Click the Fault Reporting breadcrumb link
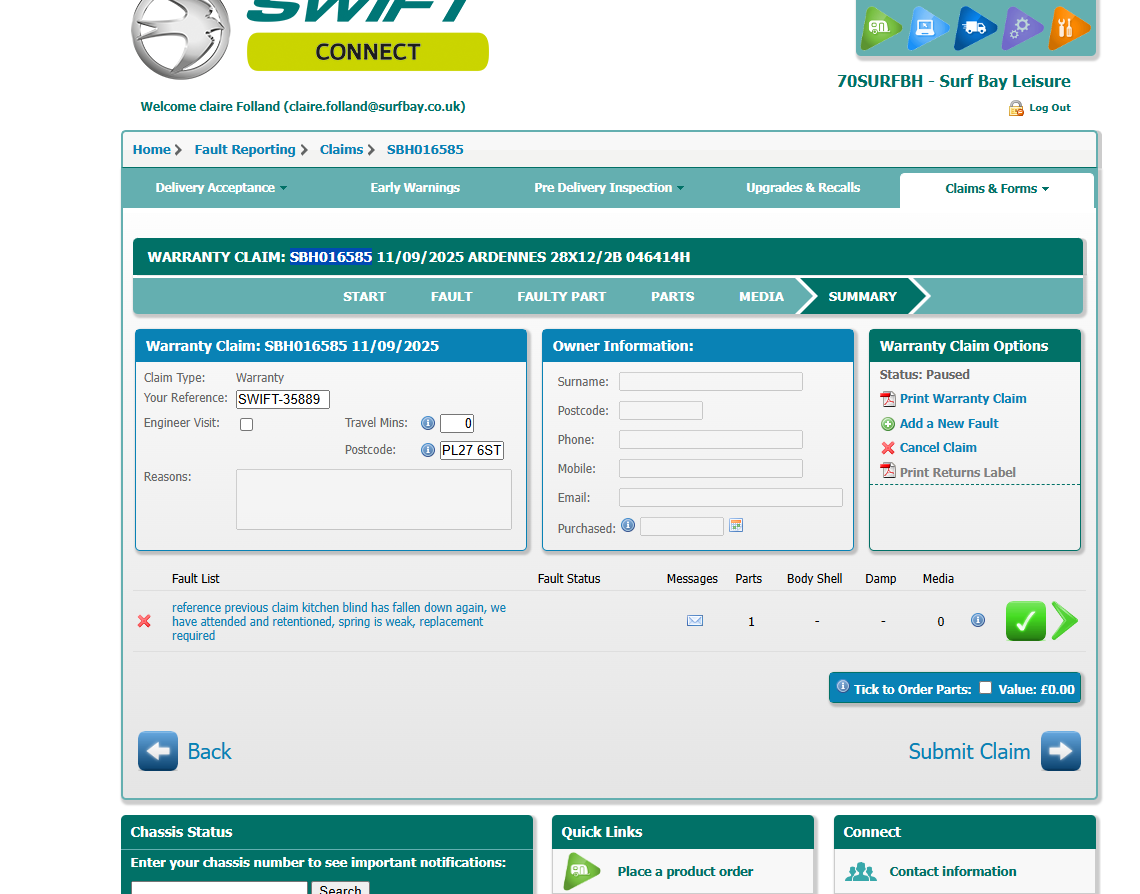Viewport: 1140px width, 894px height. pos(245,150)
